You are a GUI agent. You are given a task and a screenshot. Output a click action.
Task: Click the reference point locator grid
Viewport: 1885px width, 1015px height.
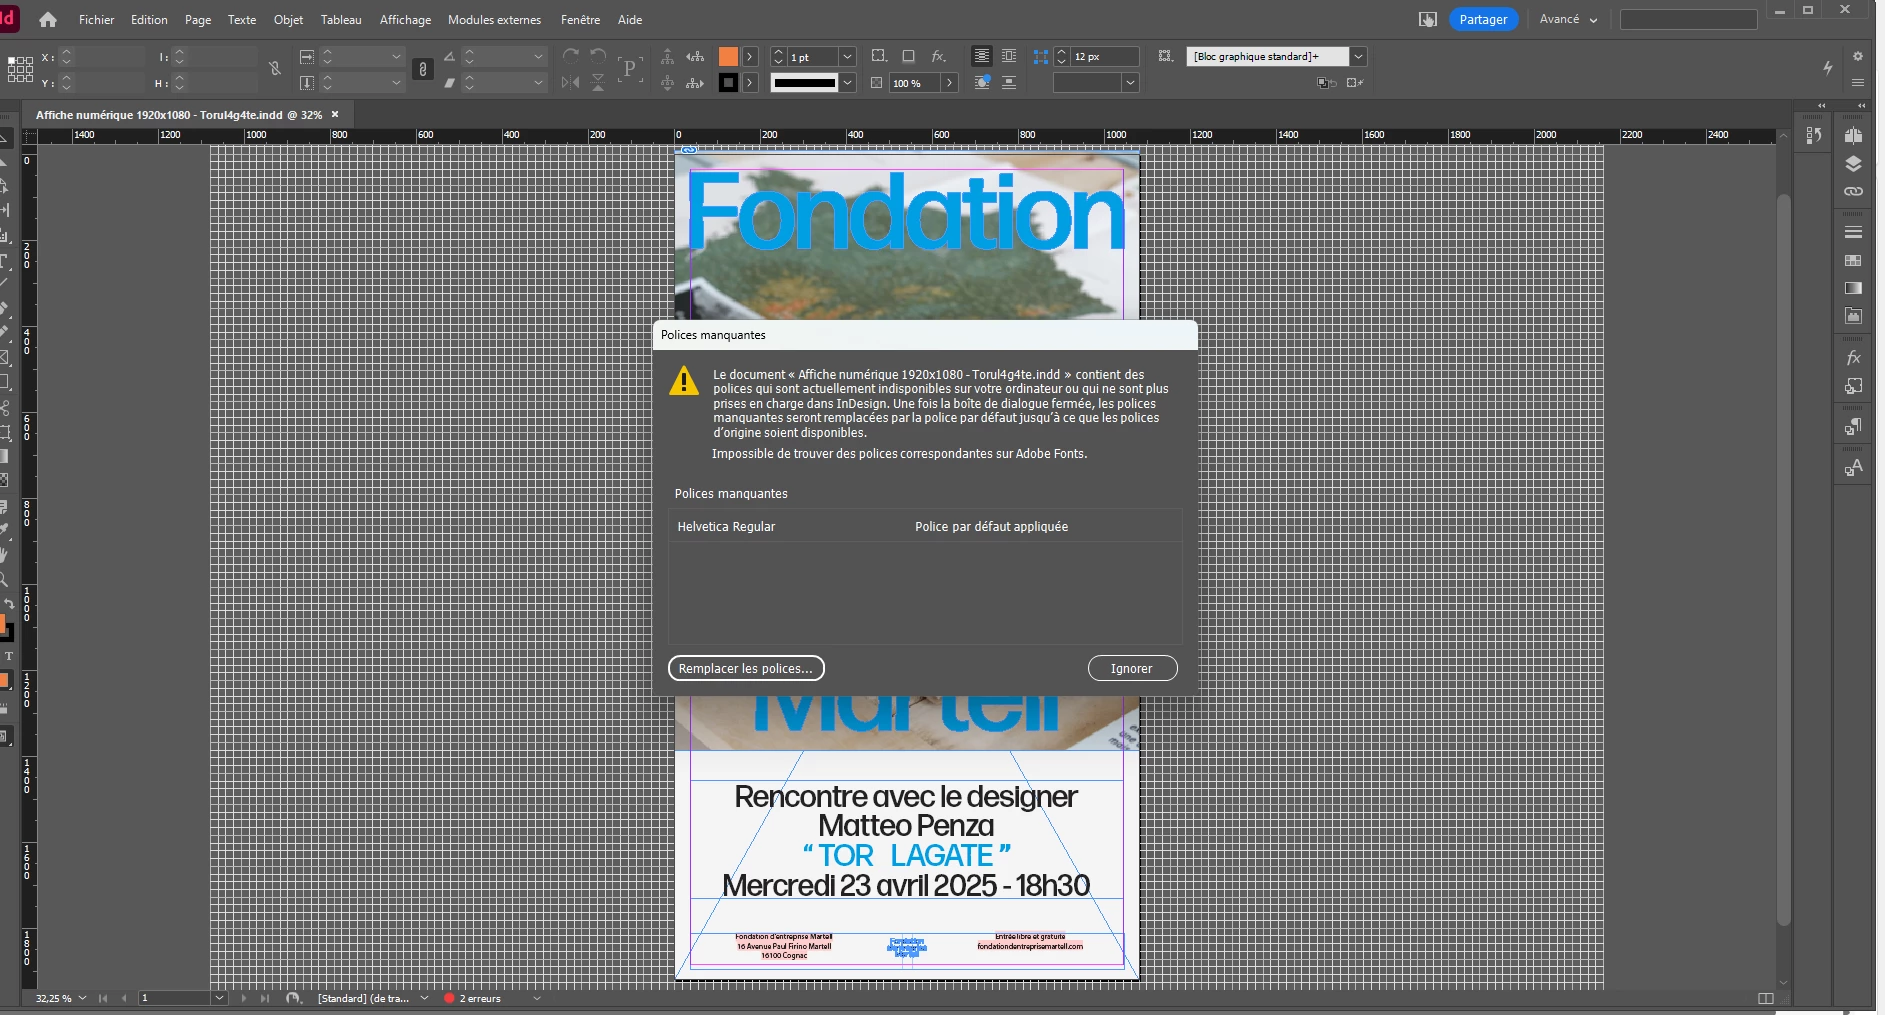(20, 69)
